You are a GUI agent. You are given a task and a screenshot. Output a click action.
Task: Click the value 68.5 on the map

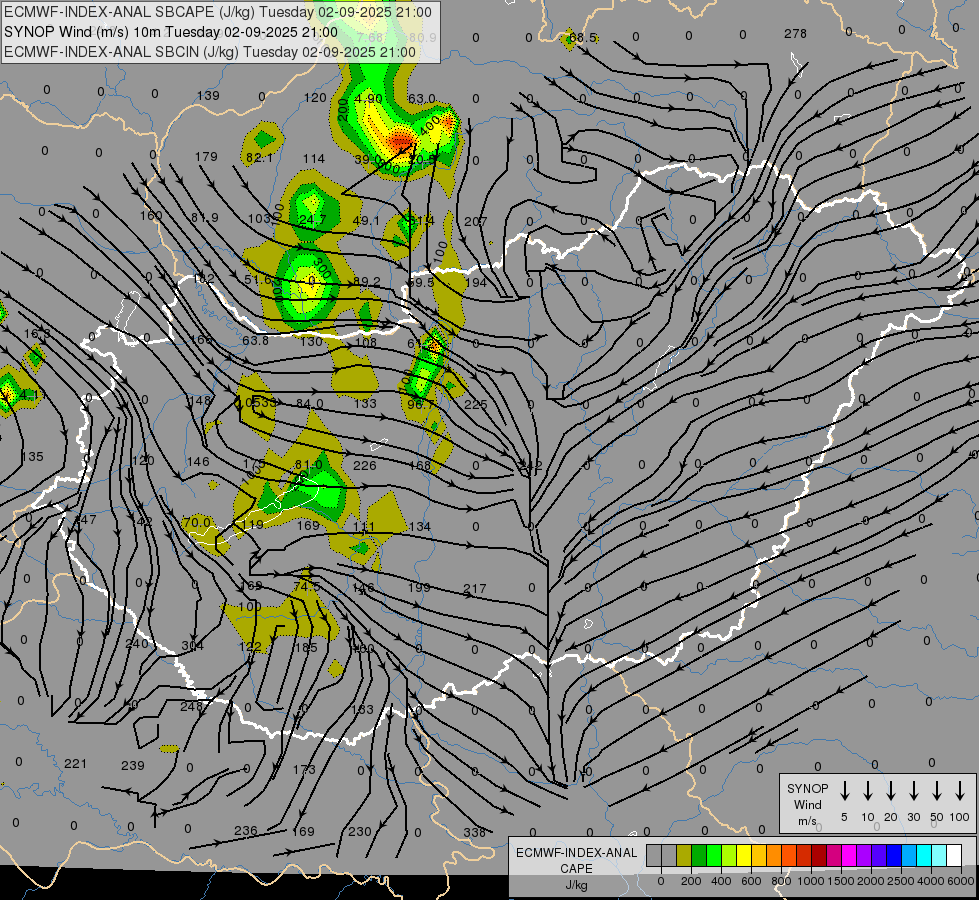coord(583,38)
